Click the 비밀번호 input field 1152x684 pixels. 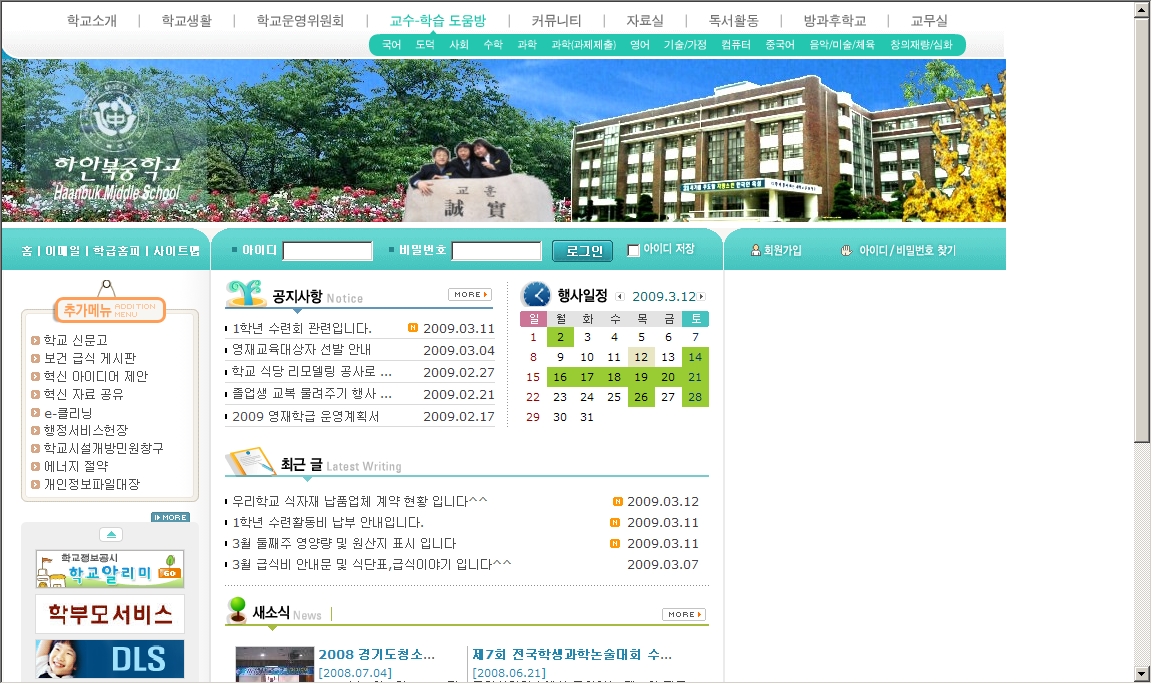pyautogui.click(x=496, y=251)
